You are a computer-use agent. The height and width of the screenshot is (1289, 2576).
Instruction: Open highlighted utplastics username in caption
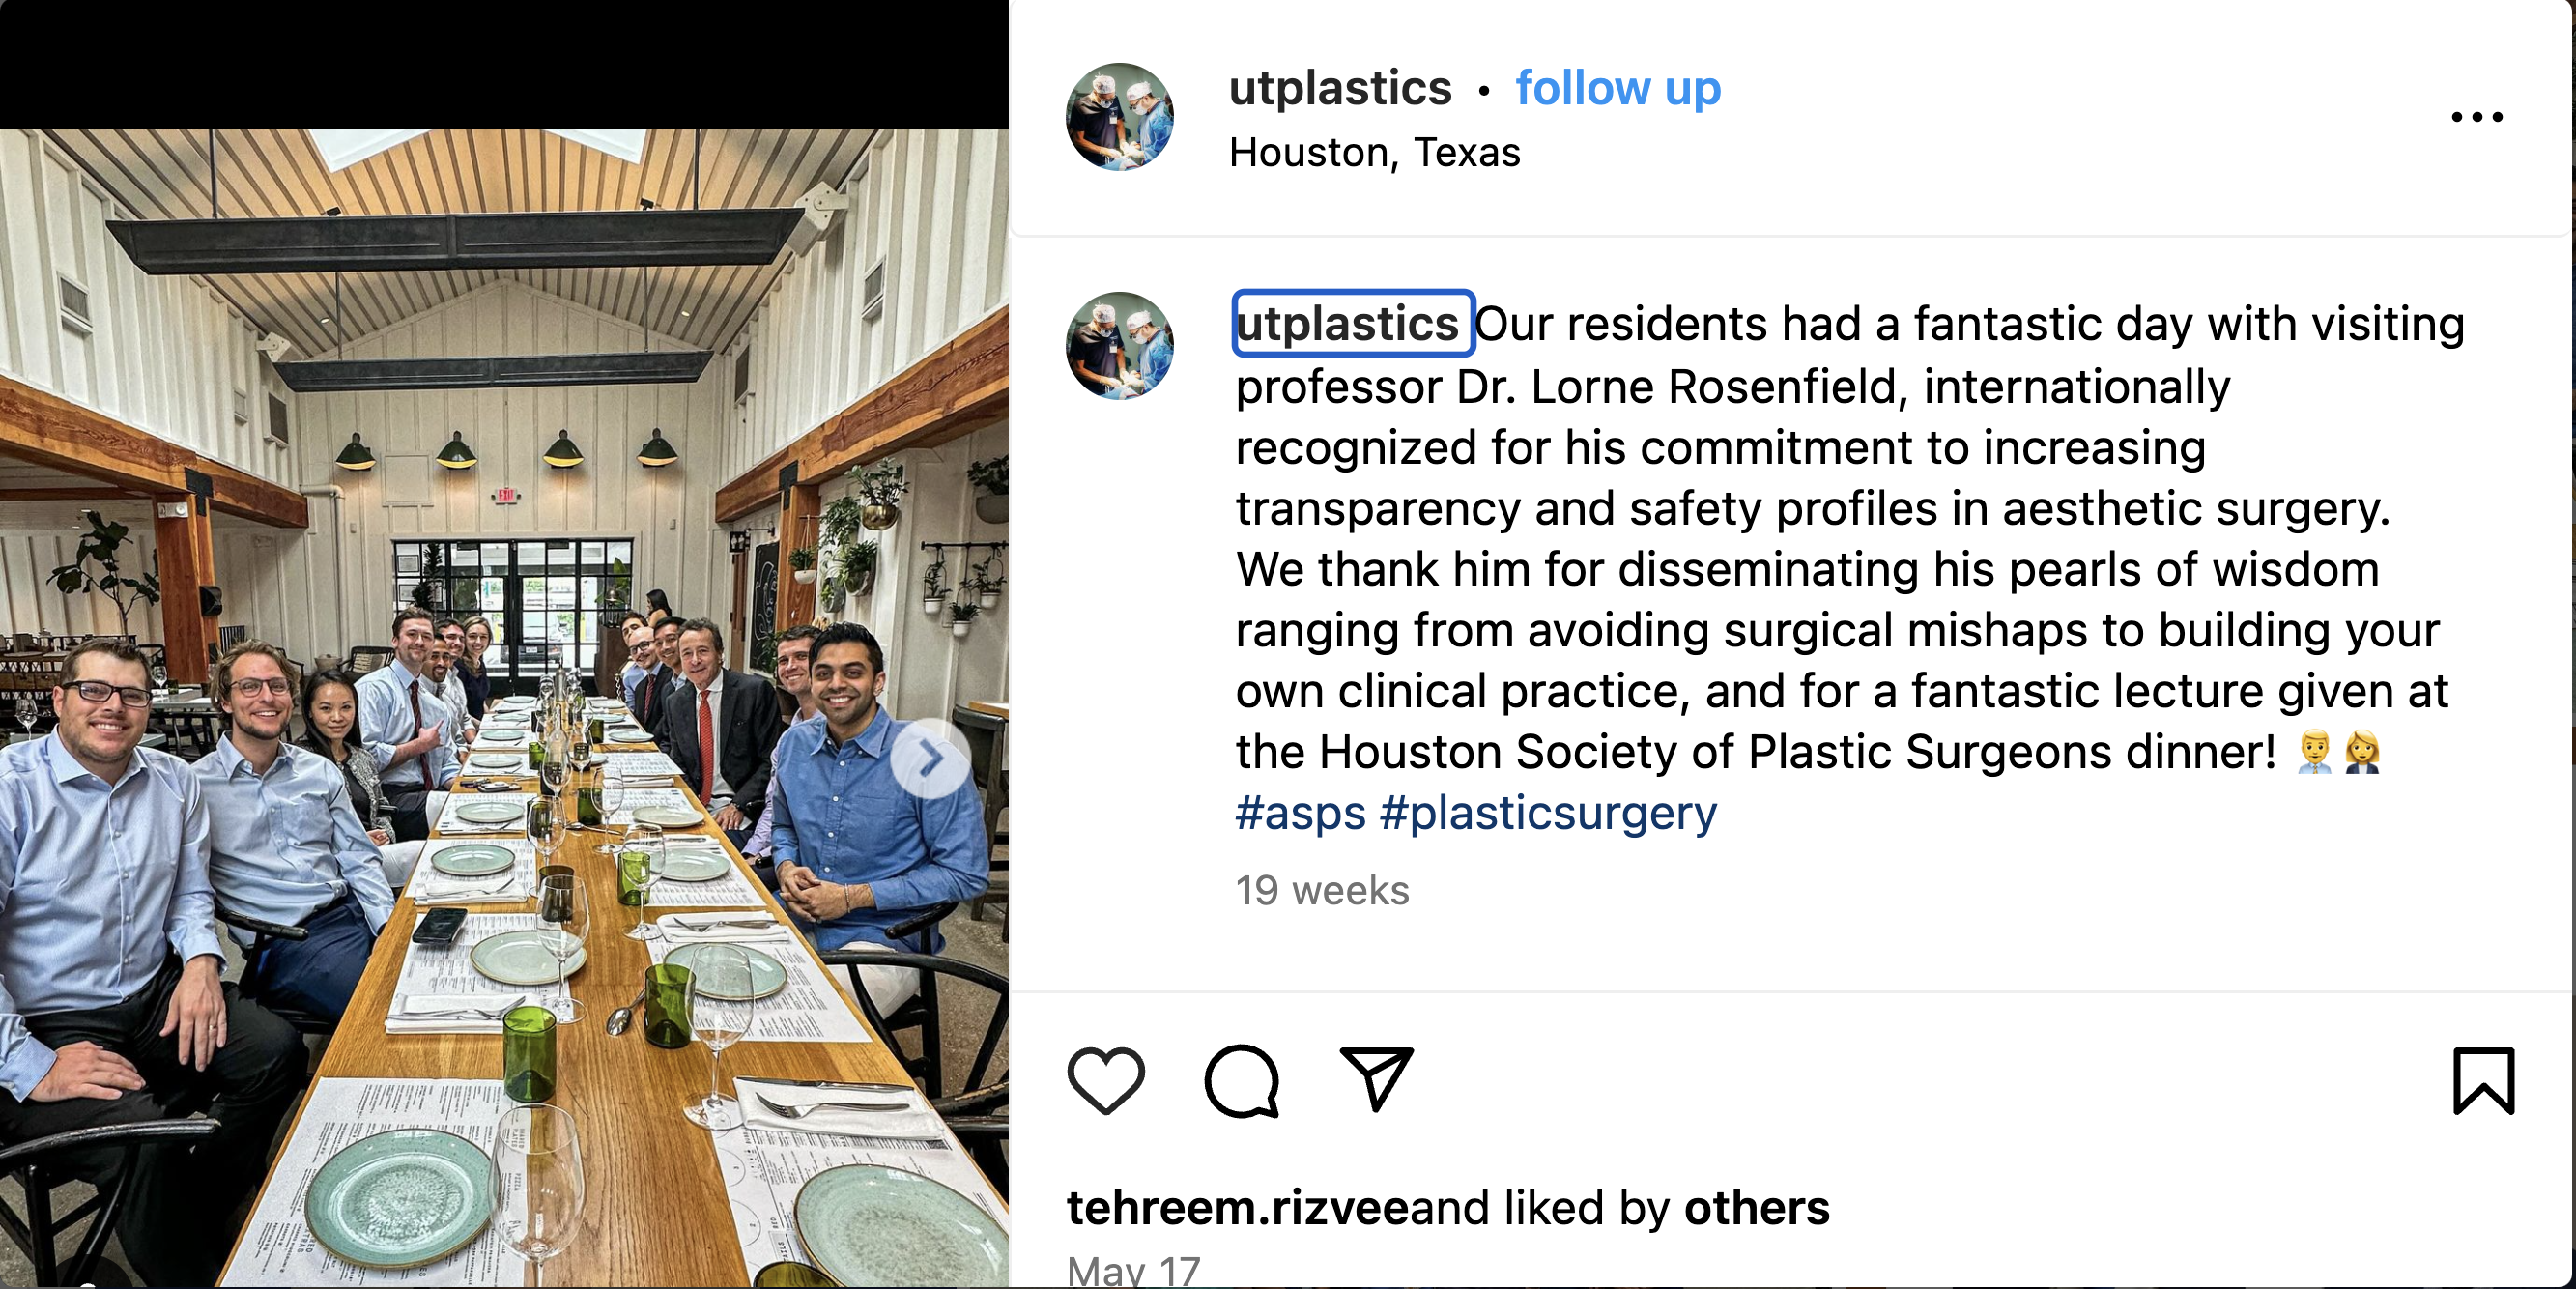click(x=1352, y=323)
